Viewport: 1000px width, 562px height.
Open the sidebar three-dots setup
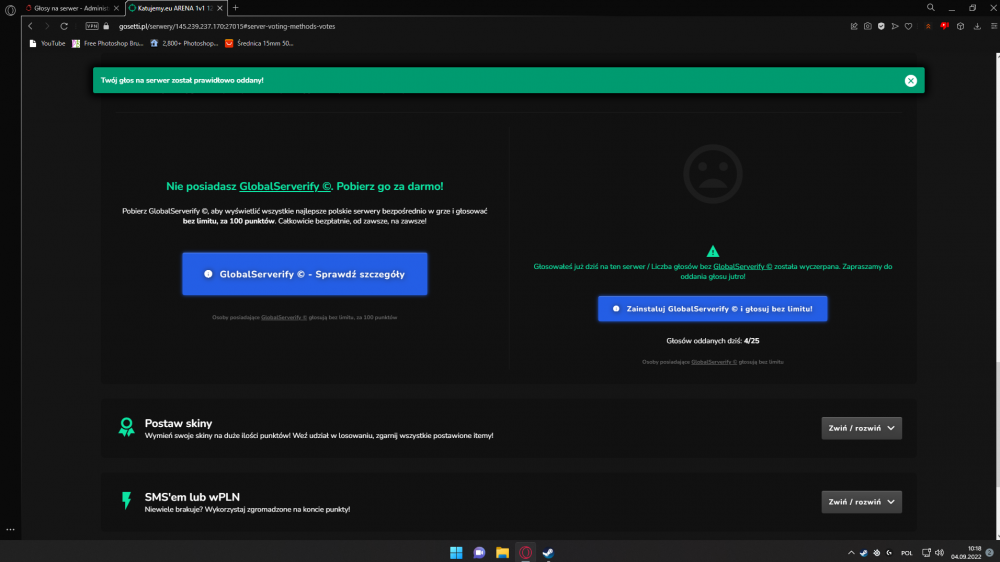pyautogui.click(x=10, y=529)
